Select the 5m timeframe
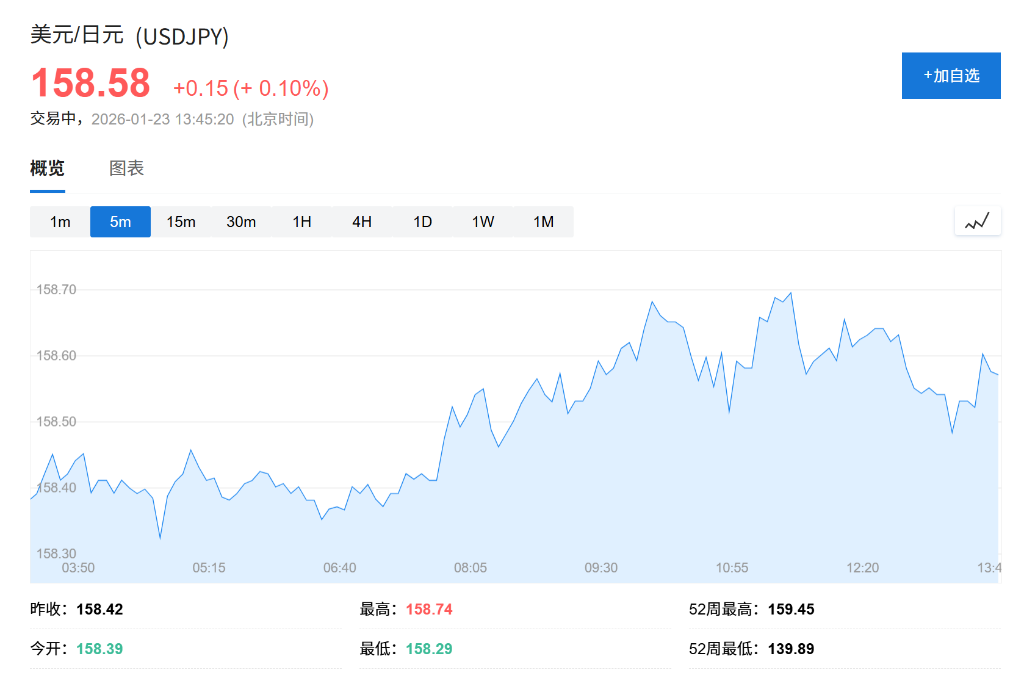The height and width of the screenshot is (697, 1024). 120,221
